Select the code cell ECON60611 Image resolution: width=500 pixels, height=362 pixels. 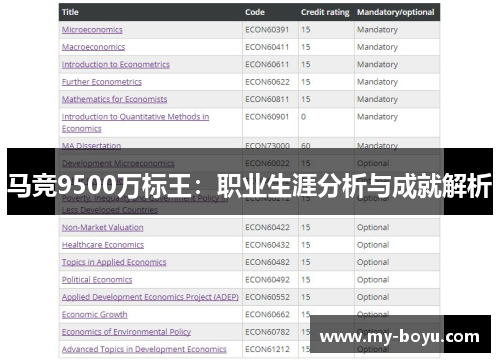267,64
